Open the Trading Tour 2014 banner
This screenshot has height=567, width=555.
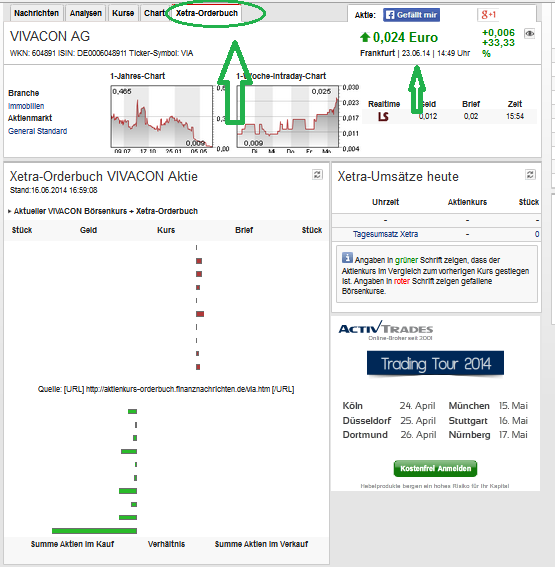point(435,363)
